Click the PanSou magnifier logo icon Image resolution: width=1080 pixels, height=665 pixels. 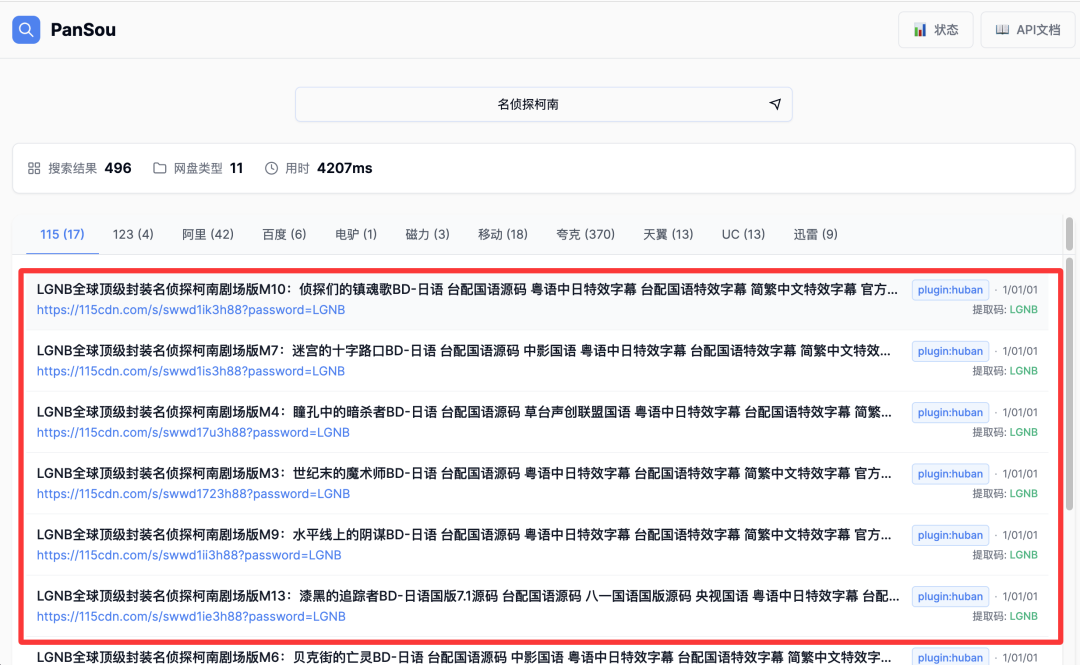(x=26, y=30)
